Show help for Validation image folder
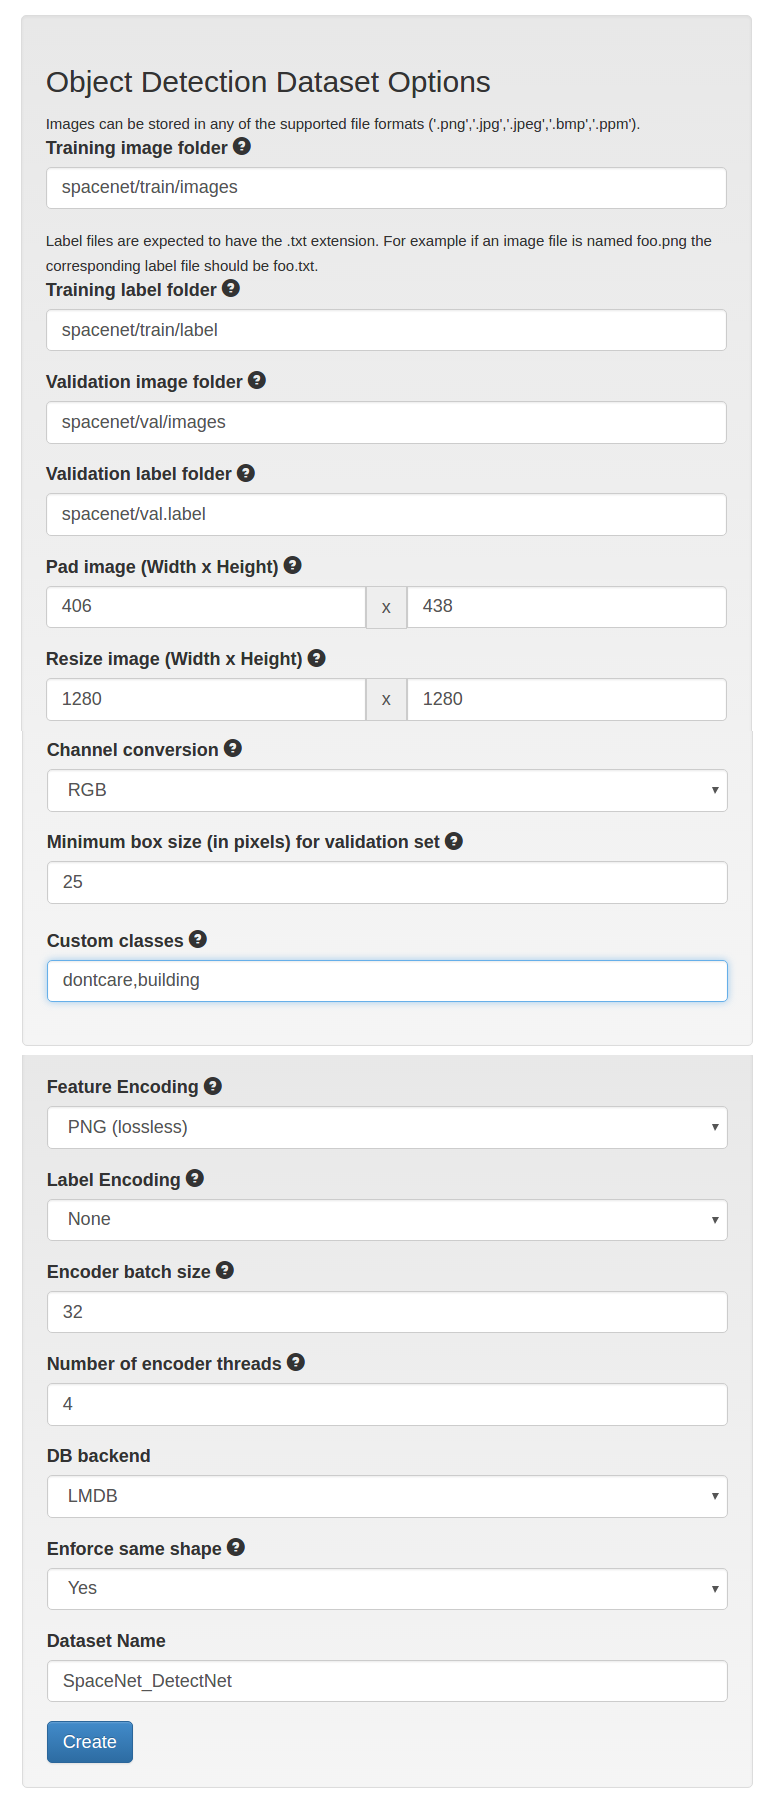The height and width of the screenshot is (1807, 771). (257, 380)
